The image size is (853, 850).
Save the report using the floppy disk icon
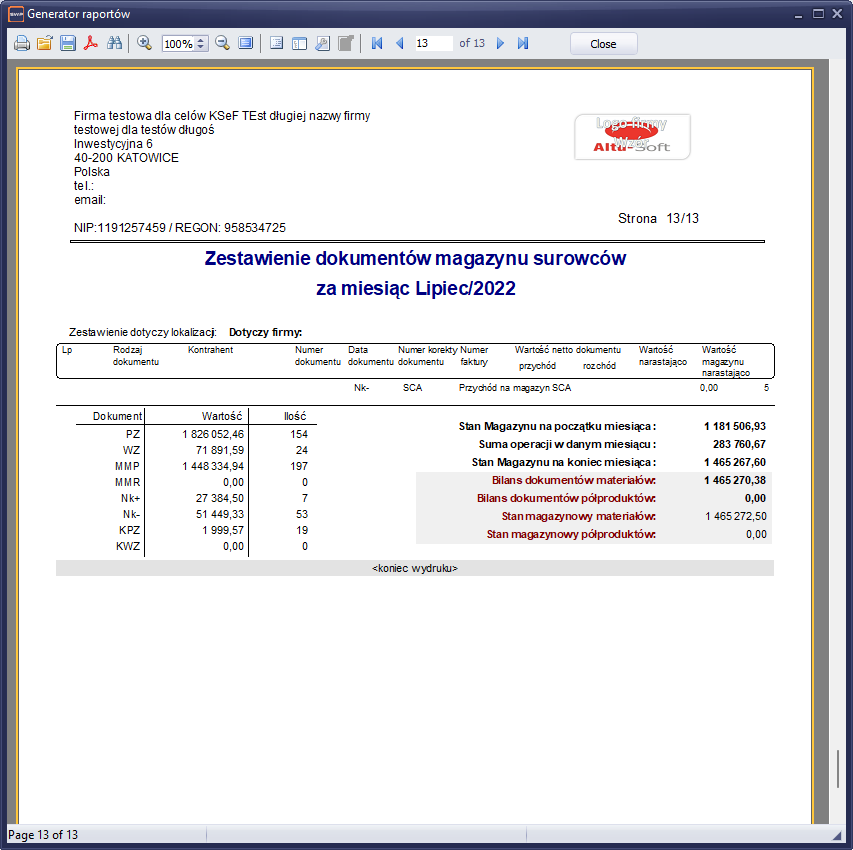coord(67,44)
